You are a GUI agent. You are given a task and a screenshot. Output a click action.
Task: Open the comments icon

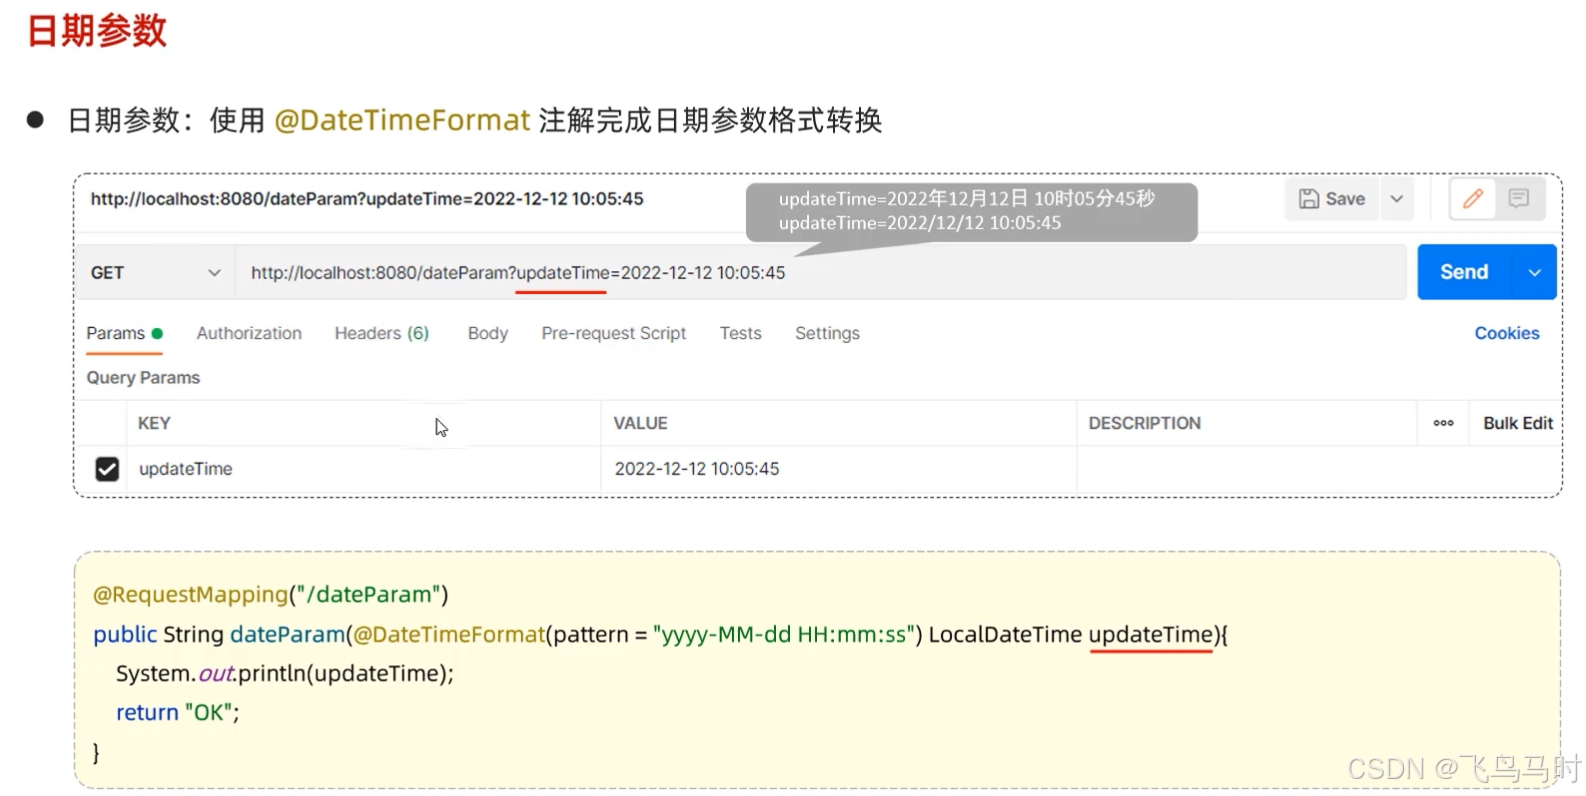[1519, 199]
